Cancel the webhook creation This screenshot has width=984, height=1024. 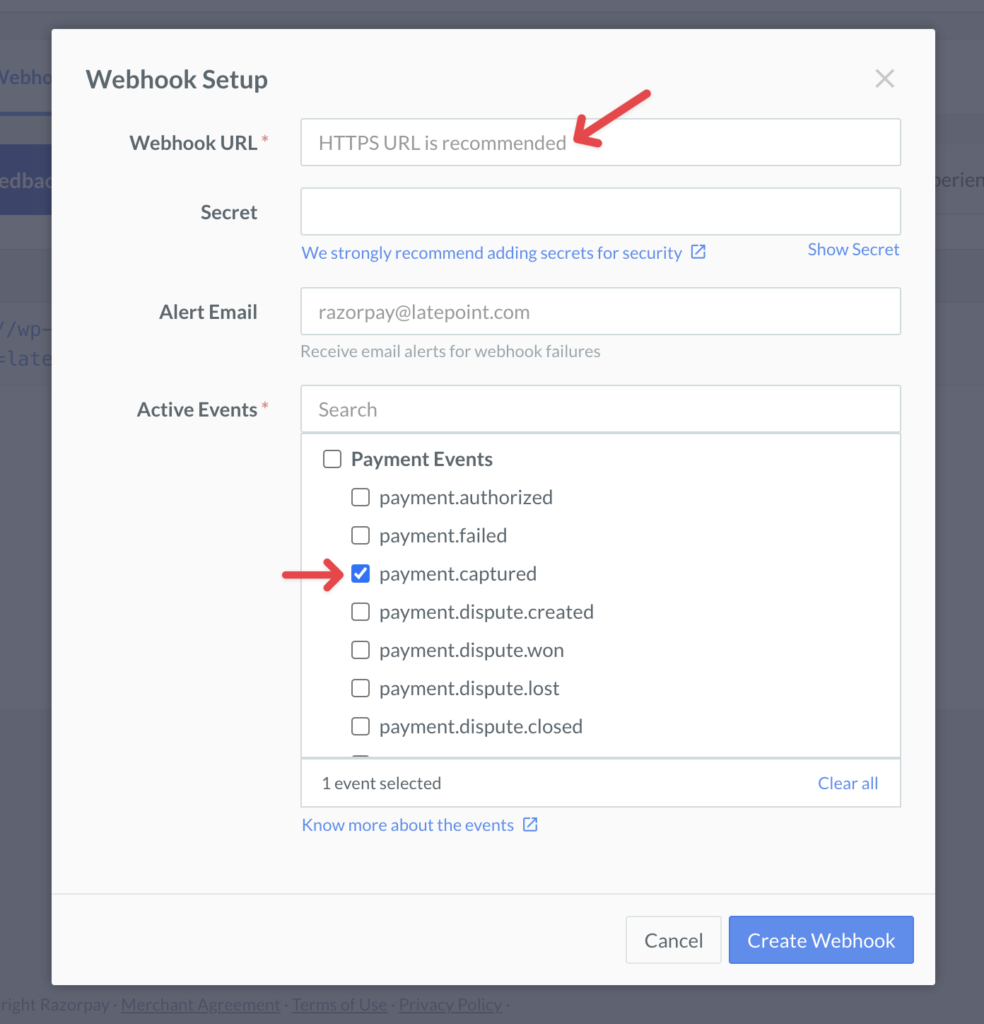tap(673, 940)
